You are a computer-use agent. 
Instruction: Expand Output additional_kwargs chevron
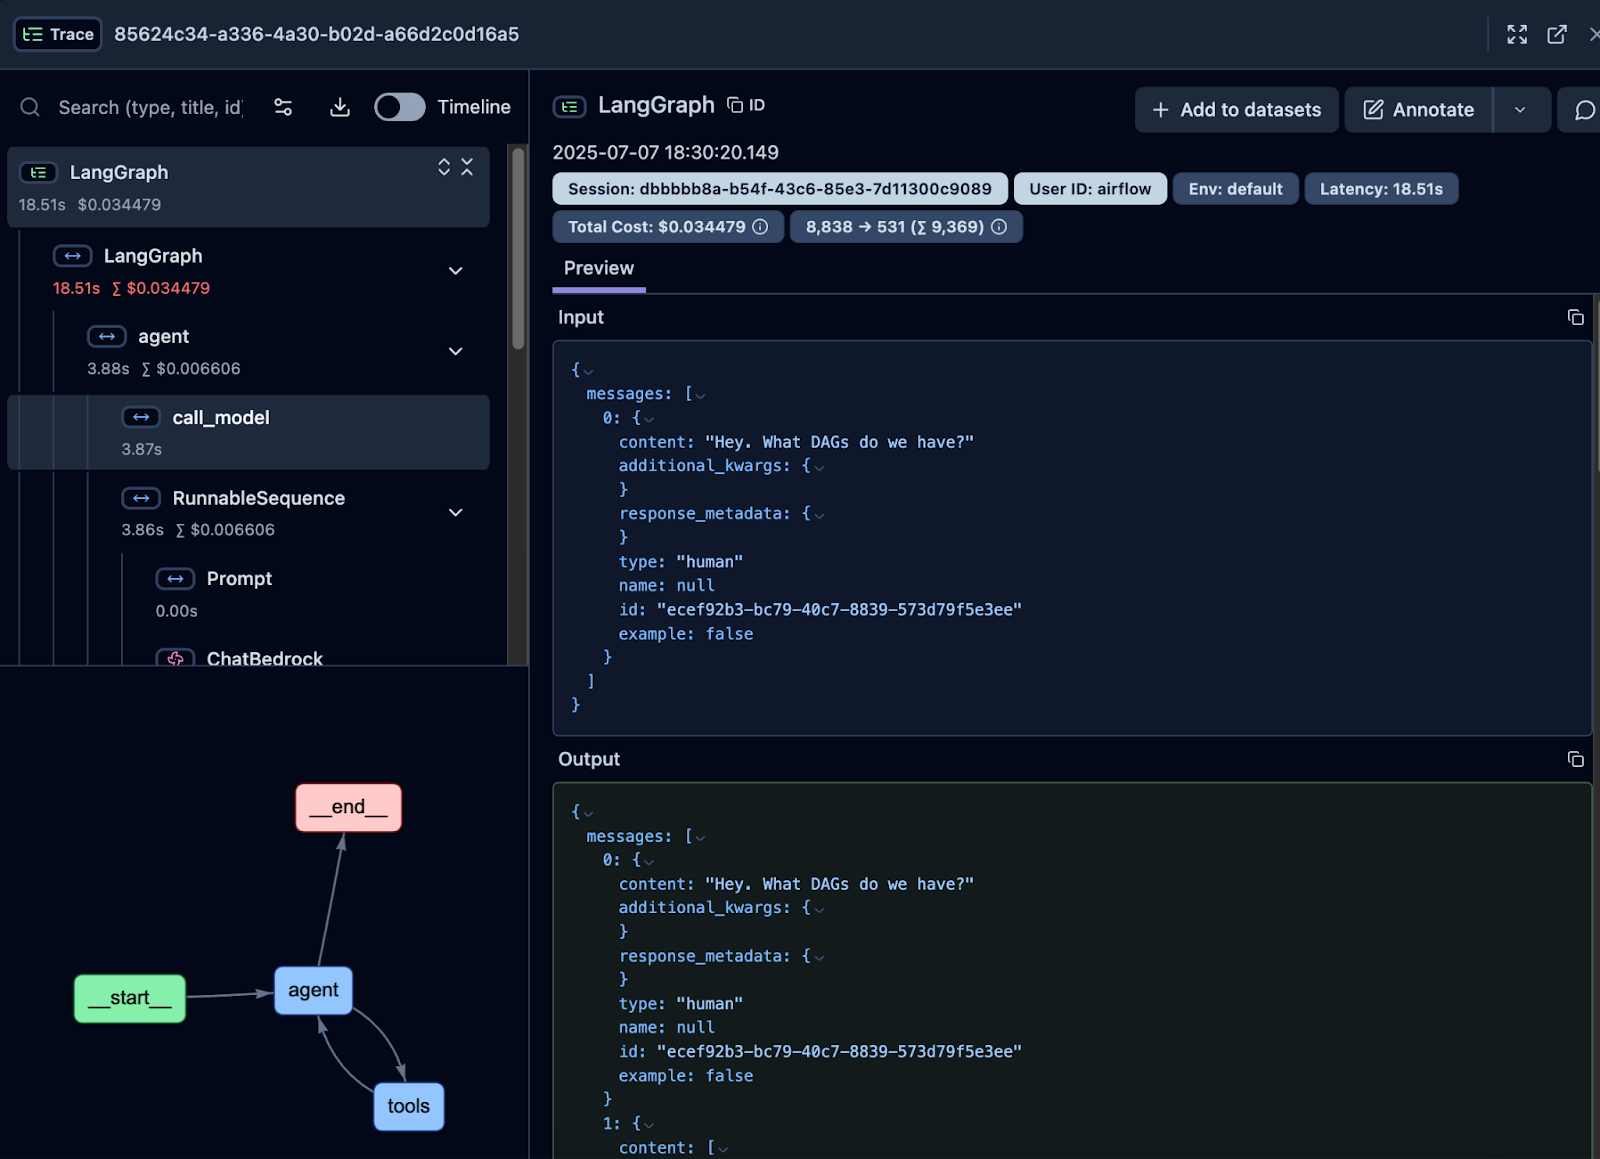(819, 909)
